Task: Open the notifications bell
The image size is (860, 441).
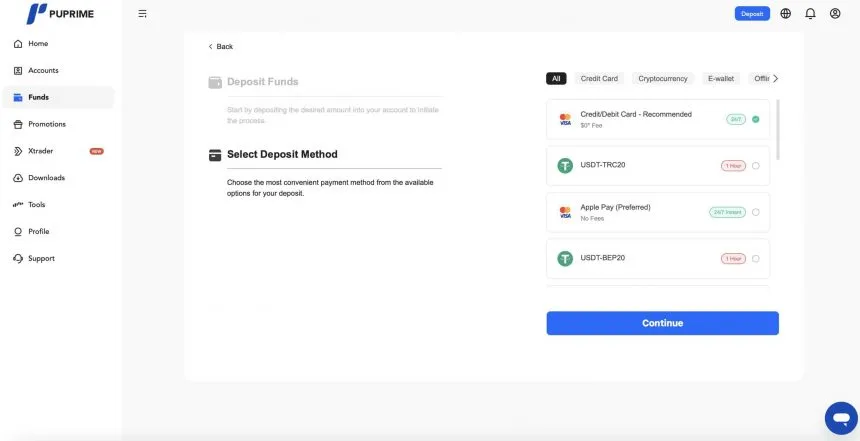Action: (x=810, y=14)
